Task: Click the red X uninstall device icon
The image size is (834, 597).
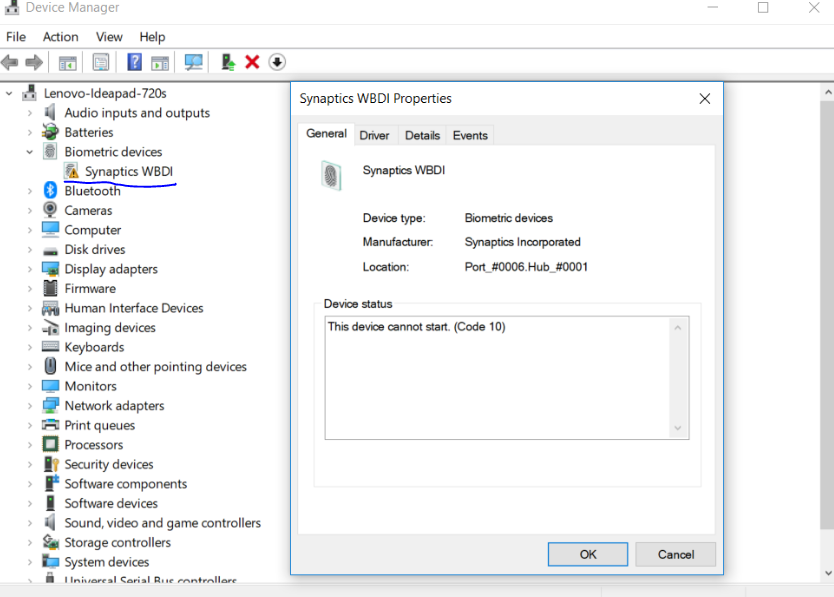Action: click(x=252, y=62)
